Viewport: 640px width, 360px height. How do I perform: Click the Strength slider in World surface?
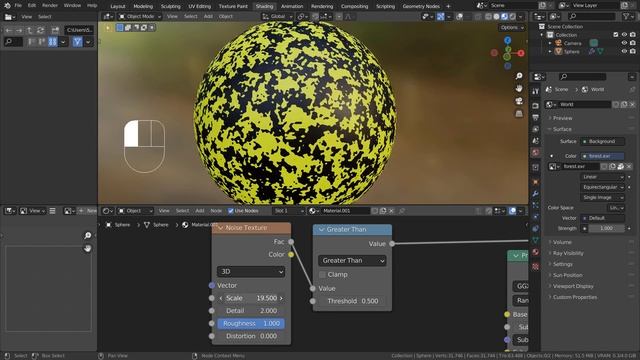point(607,229)
